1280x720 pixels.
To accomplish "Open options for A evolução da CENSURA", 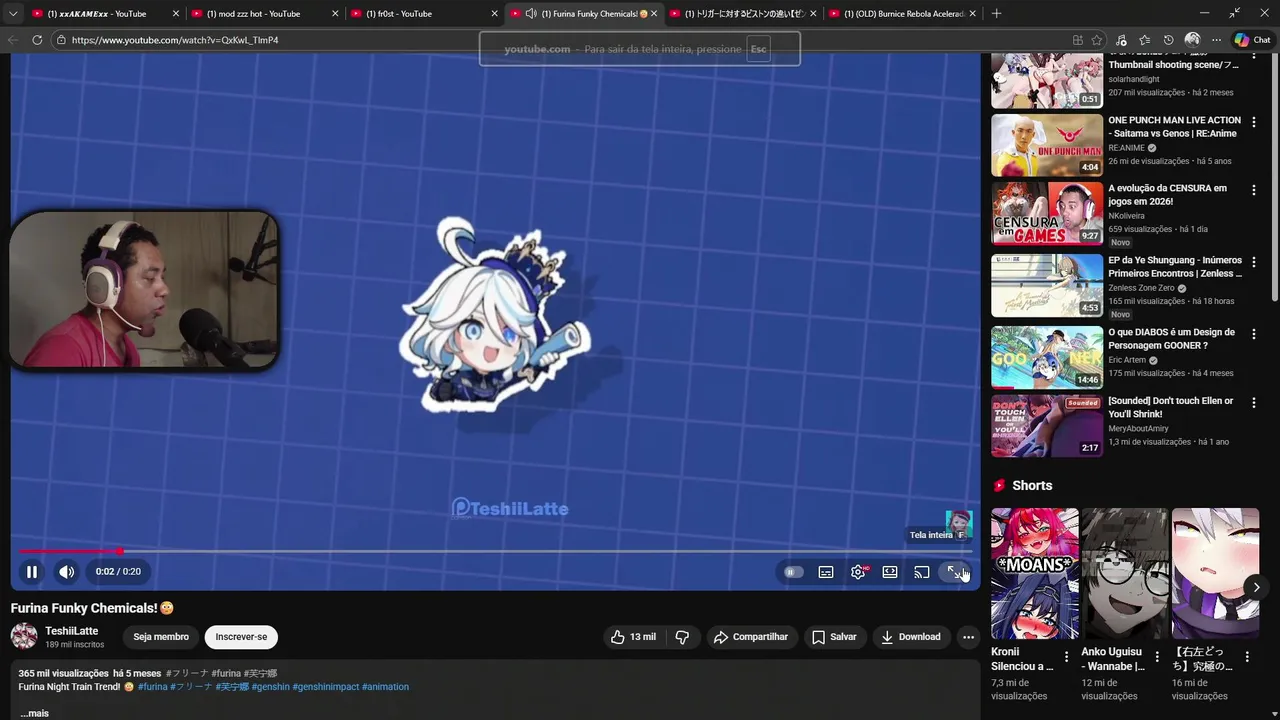I will pos(1254,190).
